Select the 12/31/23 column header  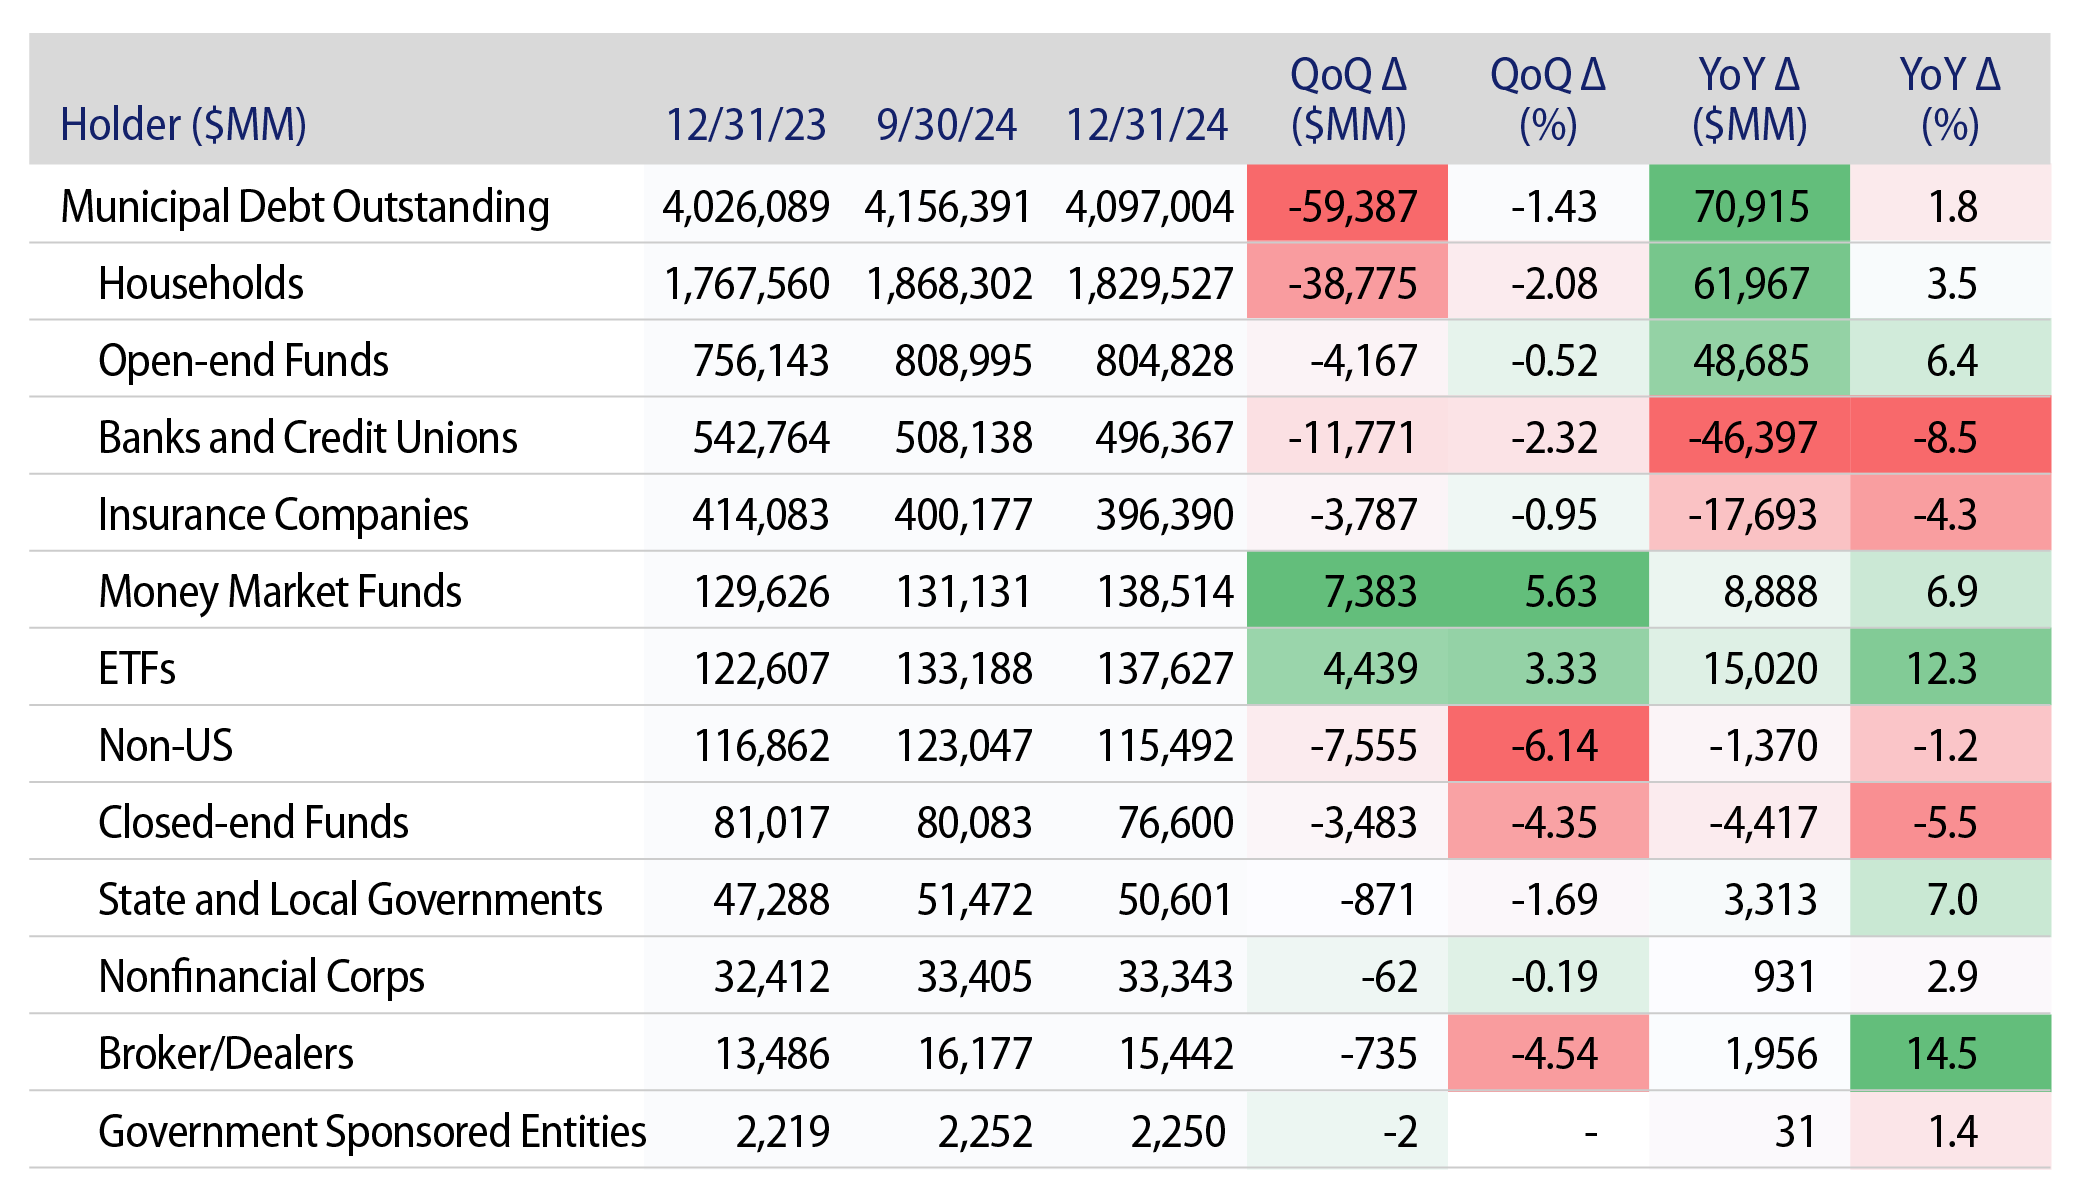click(746, 125)
